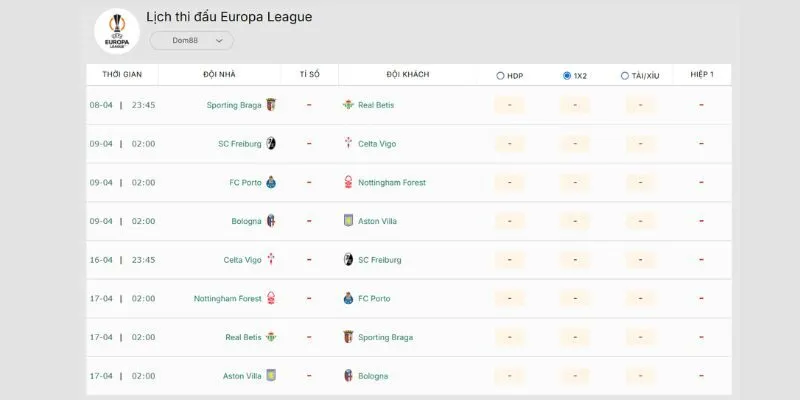Click Sporting Braga crest in first row
800x400 pixels.
click(x=270, y=105)
